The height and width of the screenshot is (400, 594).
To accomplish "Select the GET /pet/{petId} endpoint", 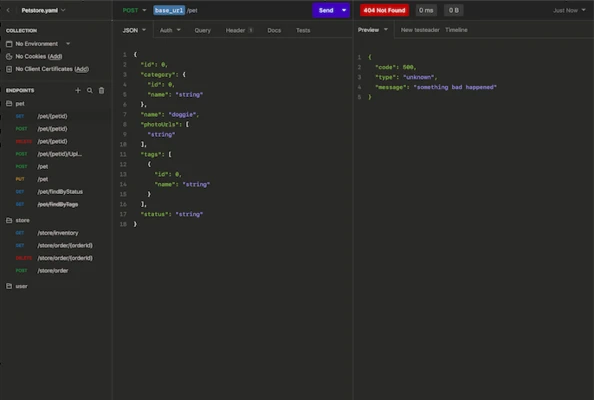I will point(56,116).
